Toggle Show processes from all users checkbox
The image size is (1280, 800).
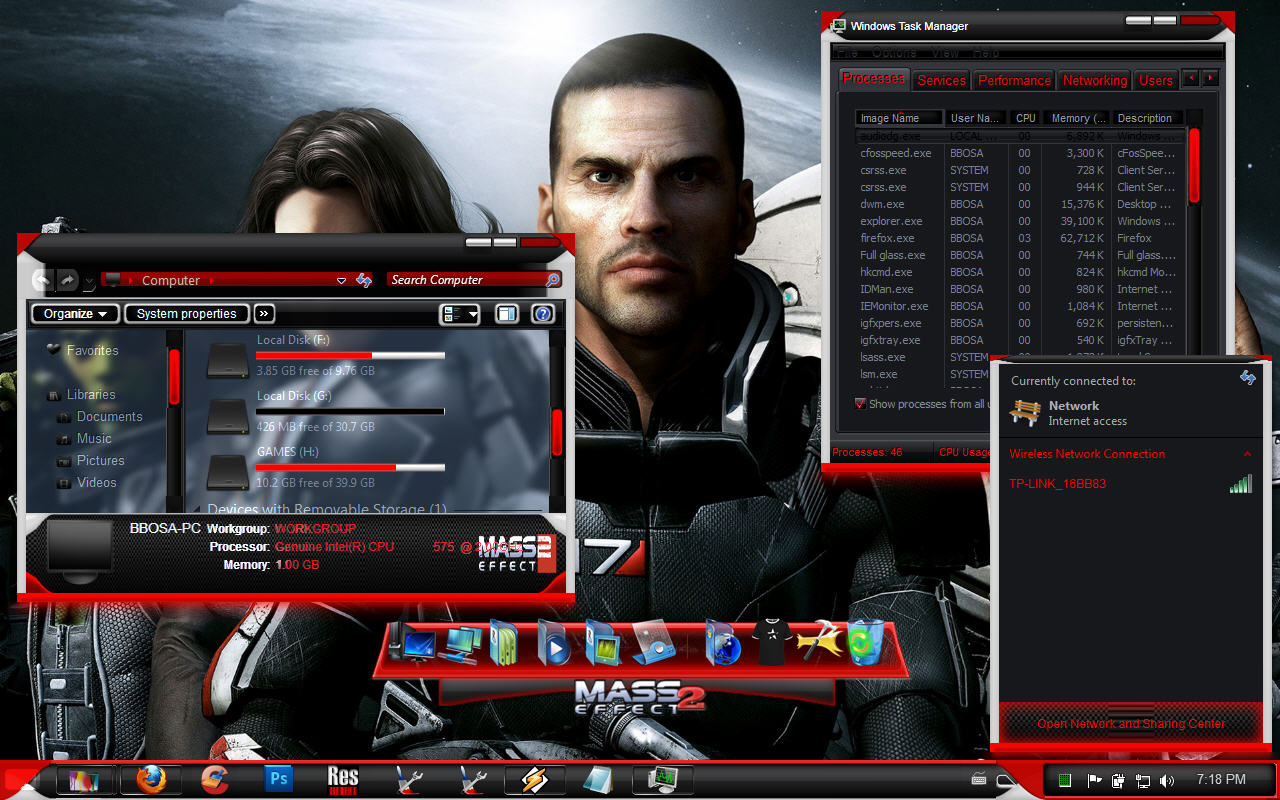point(860,404)
